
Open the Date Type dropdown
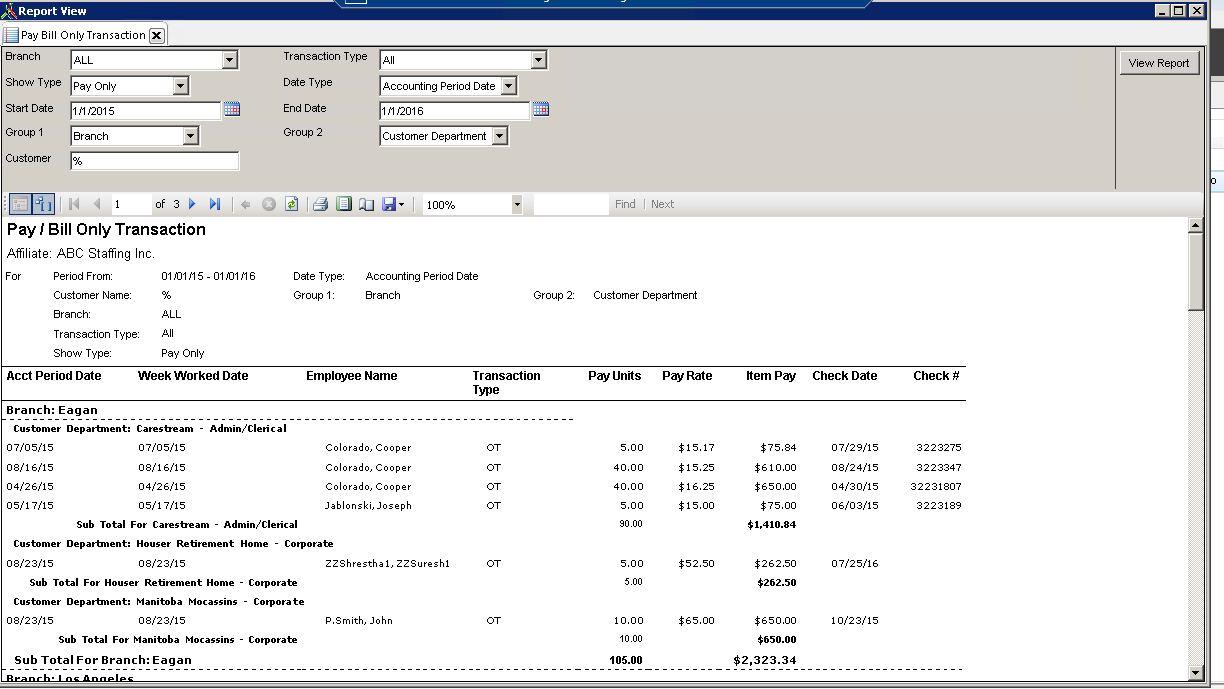coord(509,86)
